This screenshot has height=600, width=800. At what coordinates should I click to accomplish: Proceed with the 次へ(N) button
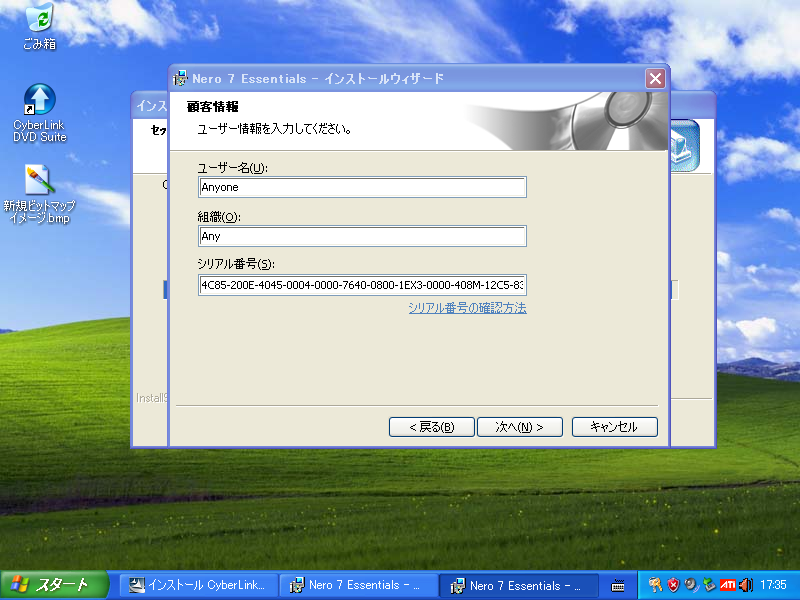[x=519, y=427]
